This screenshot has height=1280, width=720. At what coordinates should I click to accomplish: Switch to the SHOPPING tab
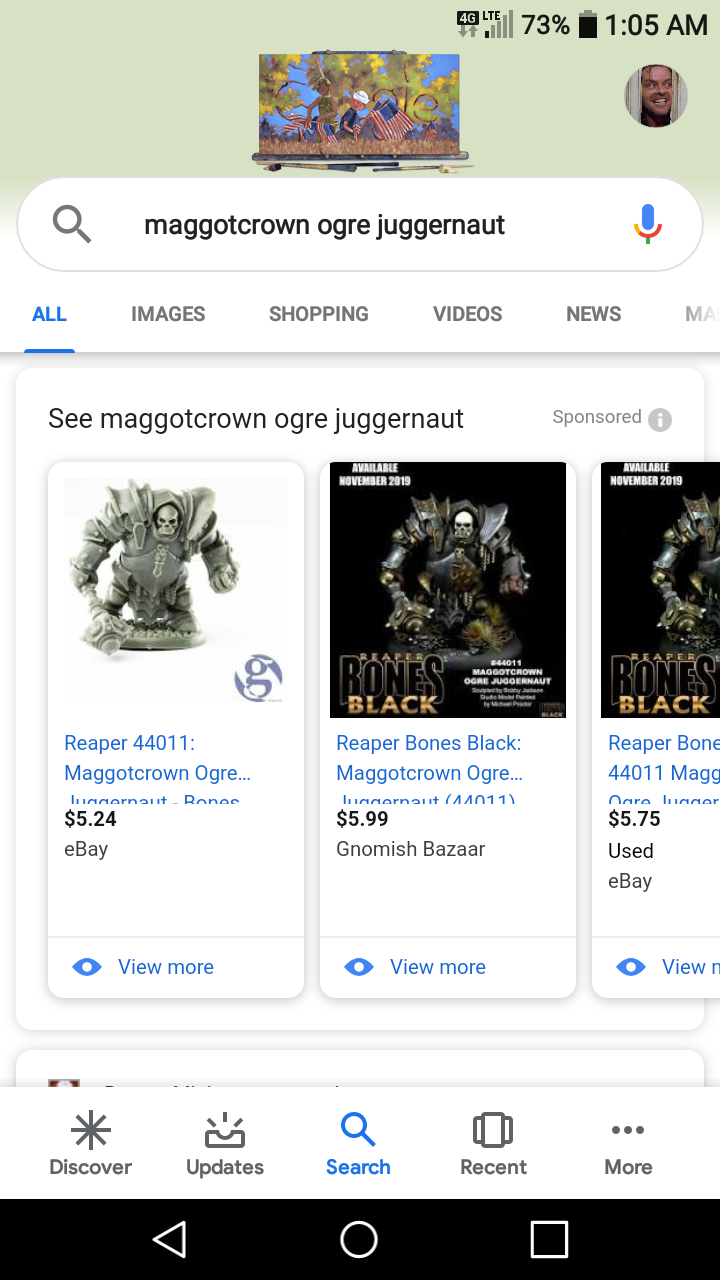tap(319, 314)
